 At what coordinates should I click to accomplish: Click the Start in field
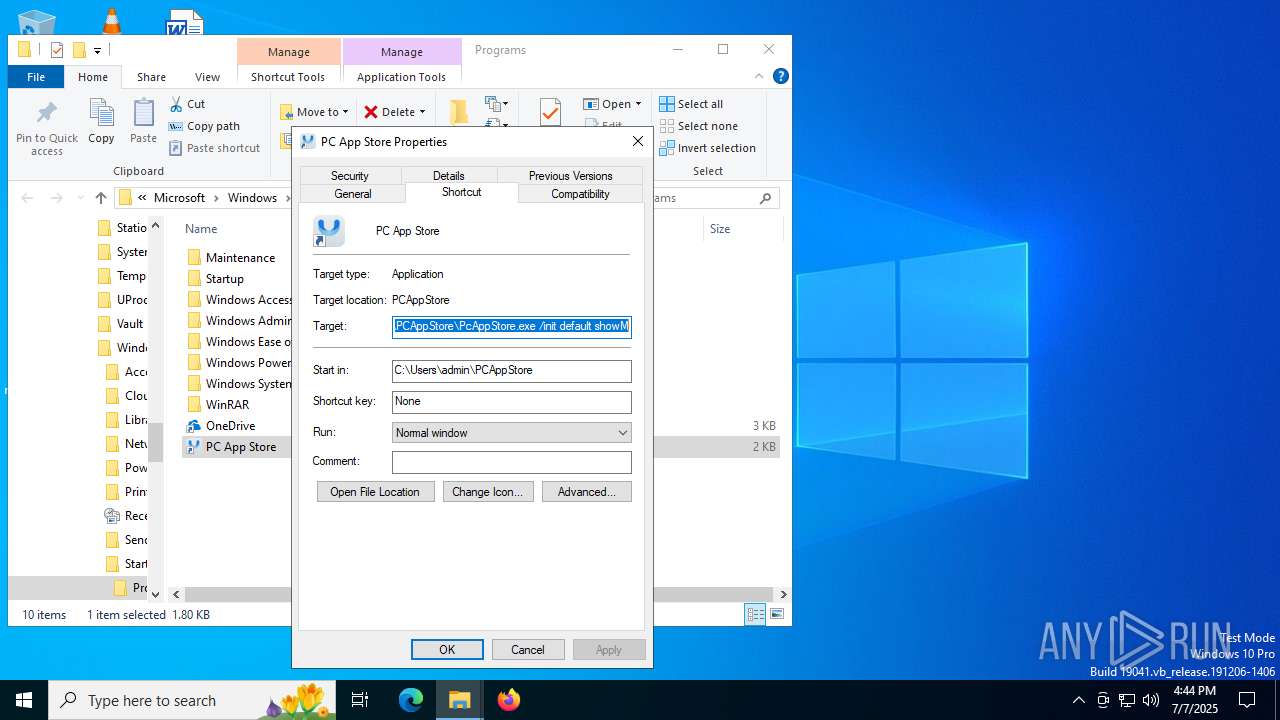coord(512,371)
